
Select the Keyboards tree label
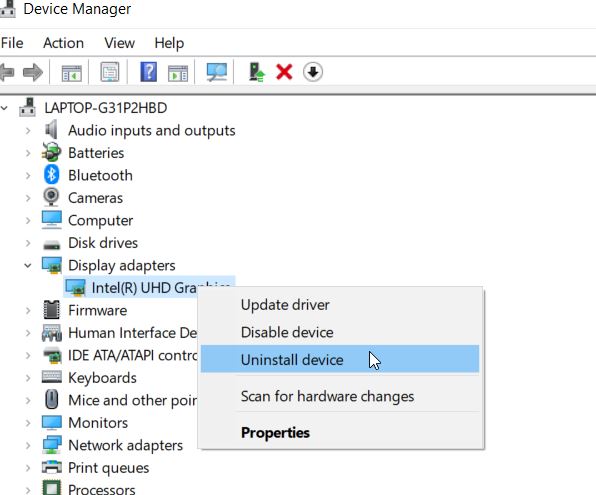click(x=102, y=378)
